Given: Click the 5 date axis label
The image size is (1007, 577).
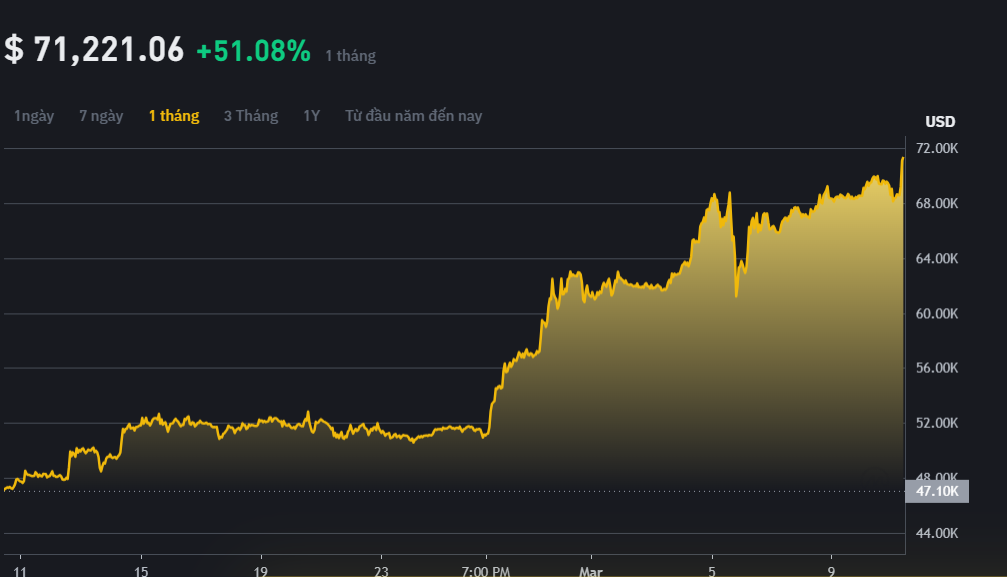Looking at the screenshot, I should [x=712, y=571].
